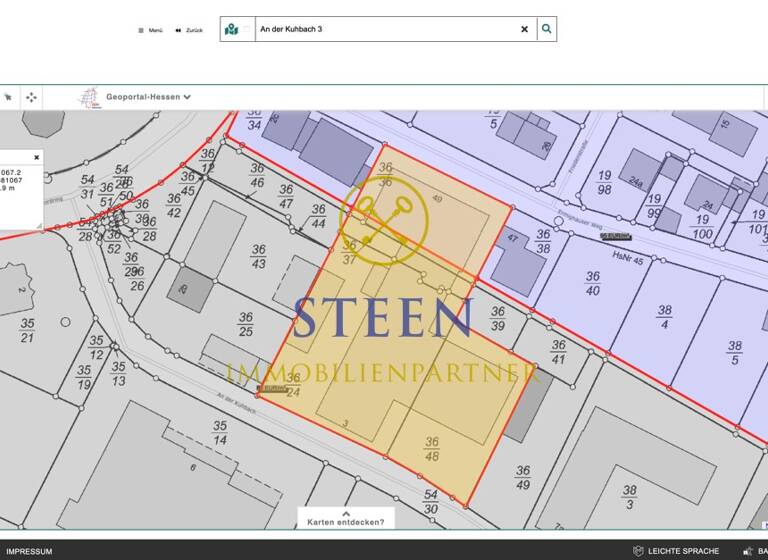
Task: Click parcel label 36/48 on the map
Action: tap(432, 449)
